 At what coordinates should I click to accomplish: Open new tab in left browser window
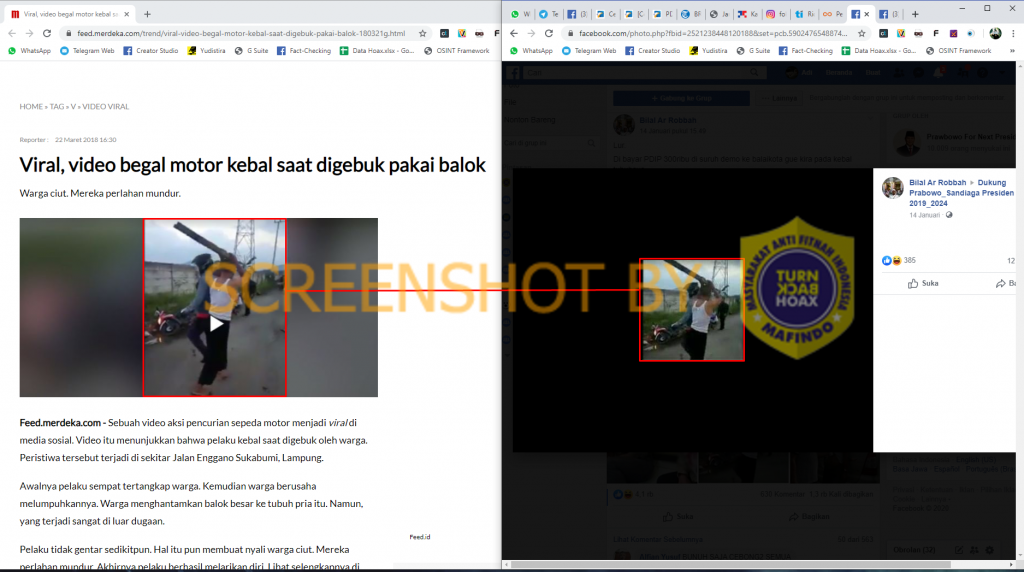(x=148, y=14)
